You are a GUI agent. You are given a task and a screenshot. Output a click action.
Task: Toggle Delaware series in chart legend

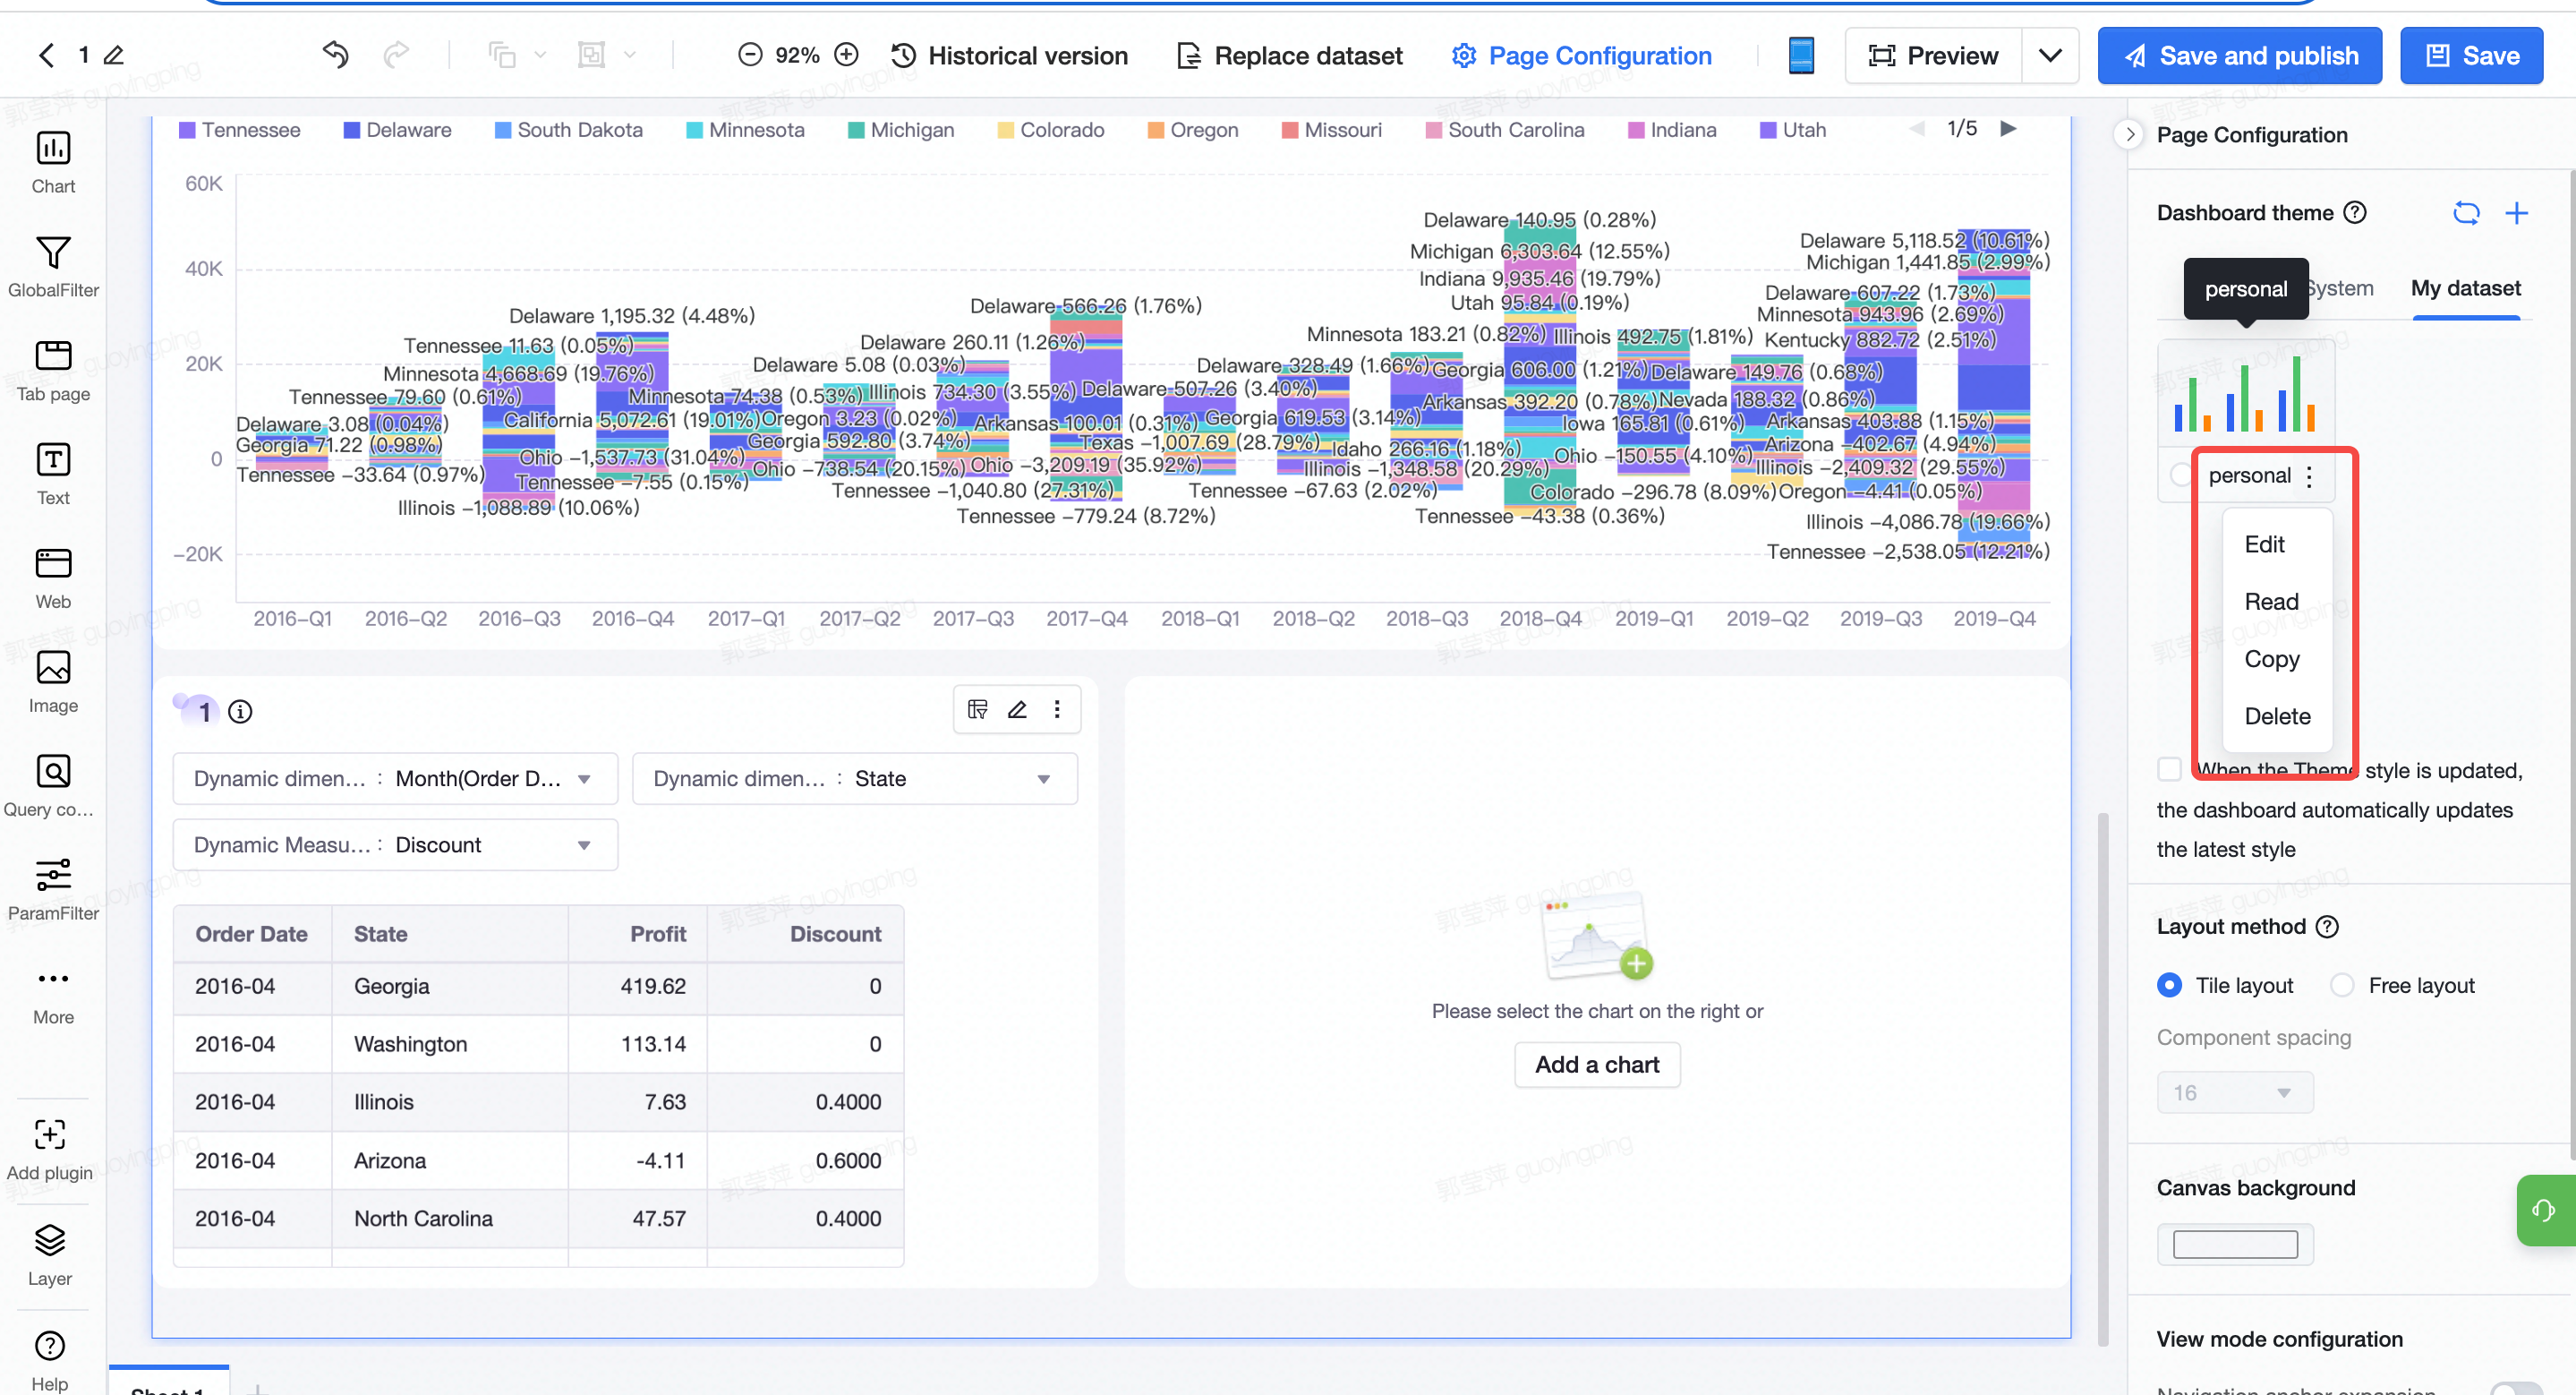pos(397,130)
